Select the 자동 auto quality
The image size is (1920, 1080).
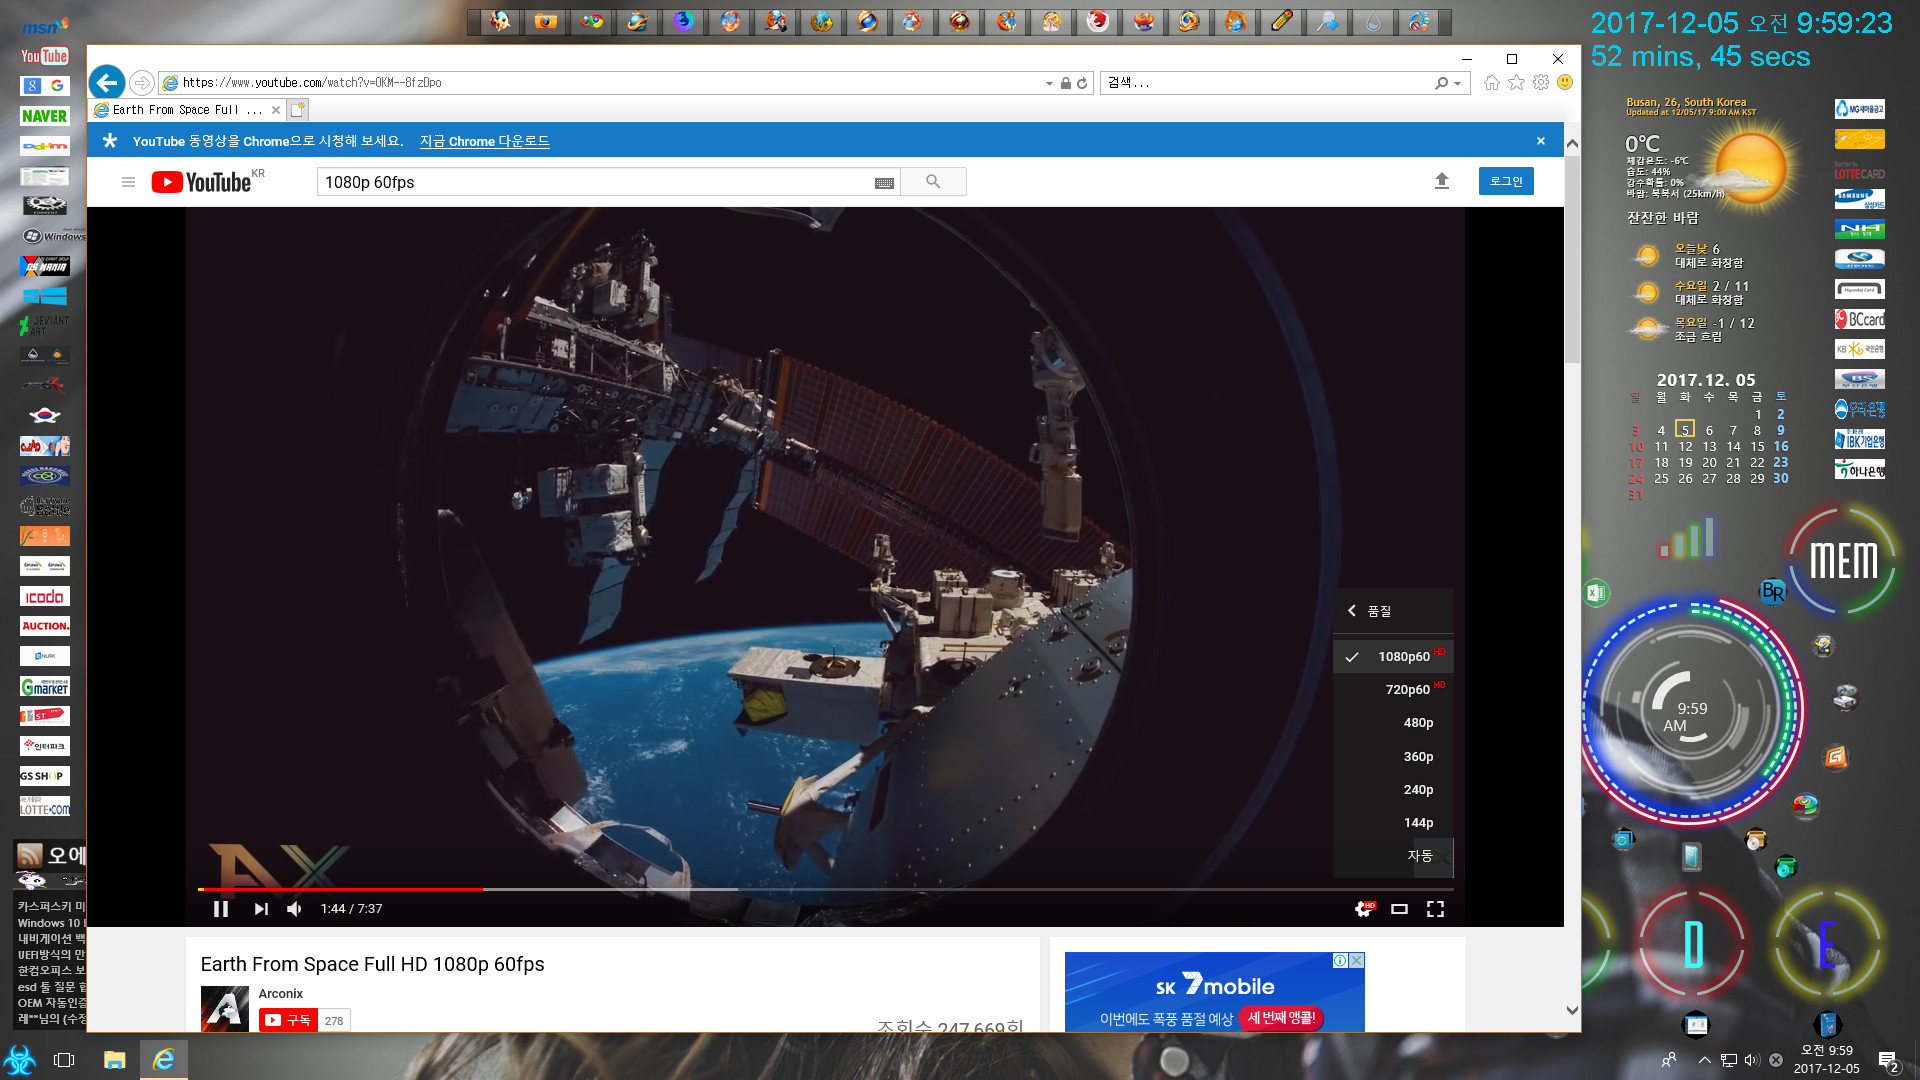[1393, 856]
